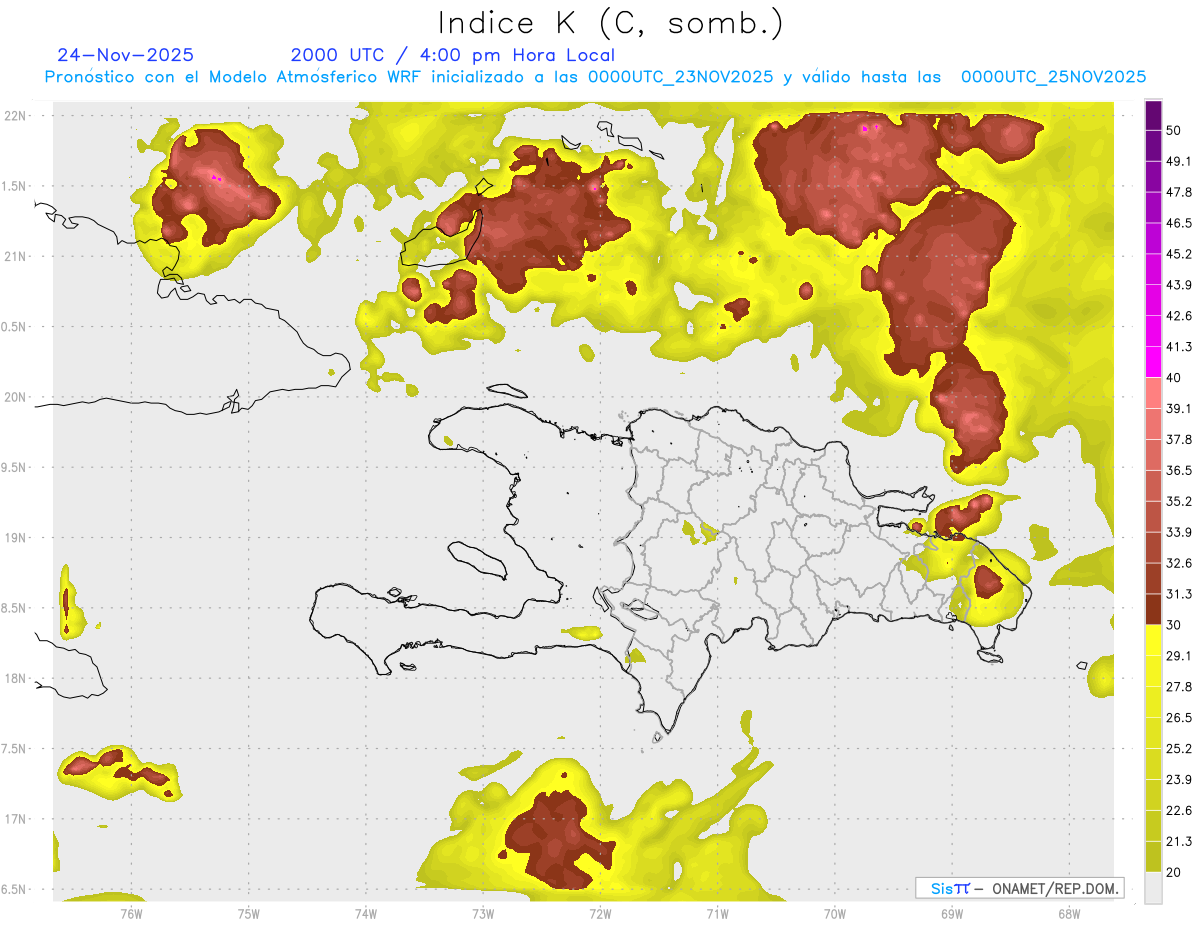This screenshot has height=927, width=1200.
Task: Click the 71W longitude label
Action: point(717,913)
